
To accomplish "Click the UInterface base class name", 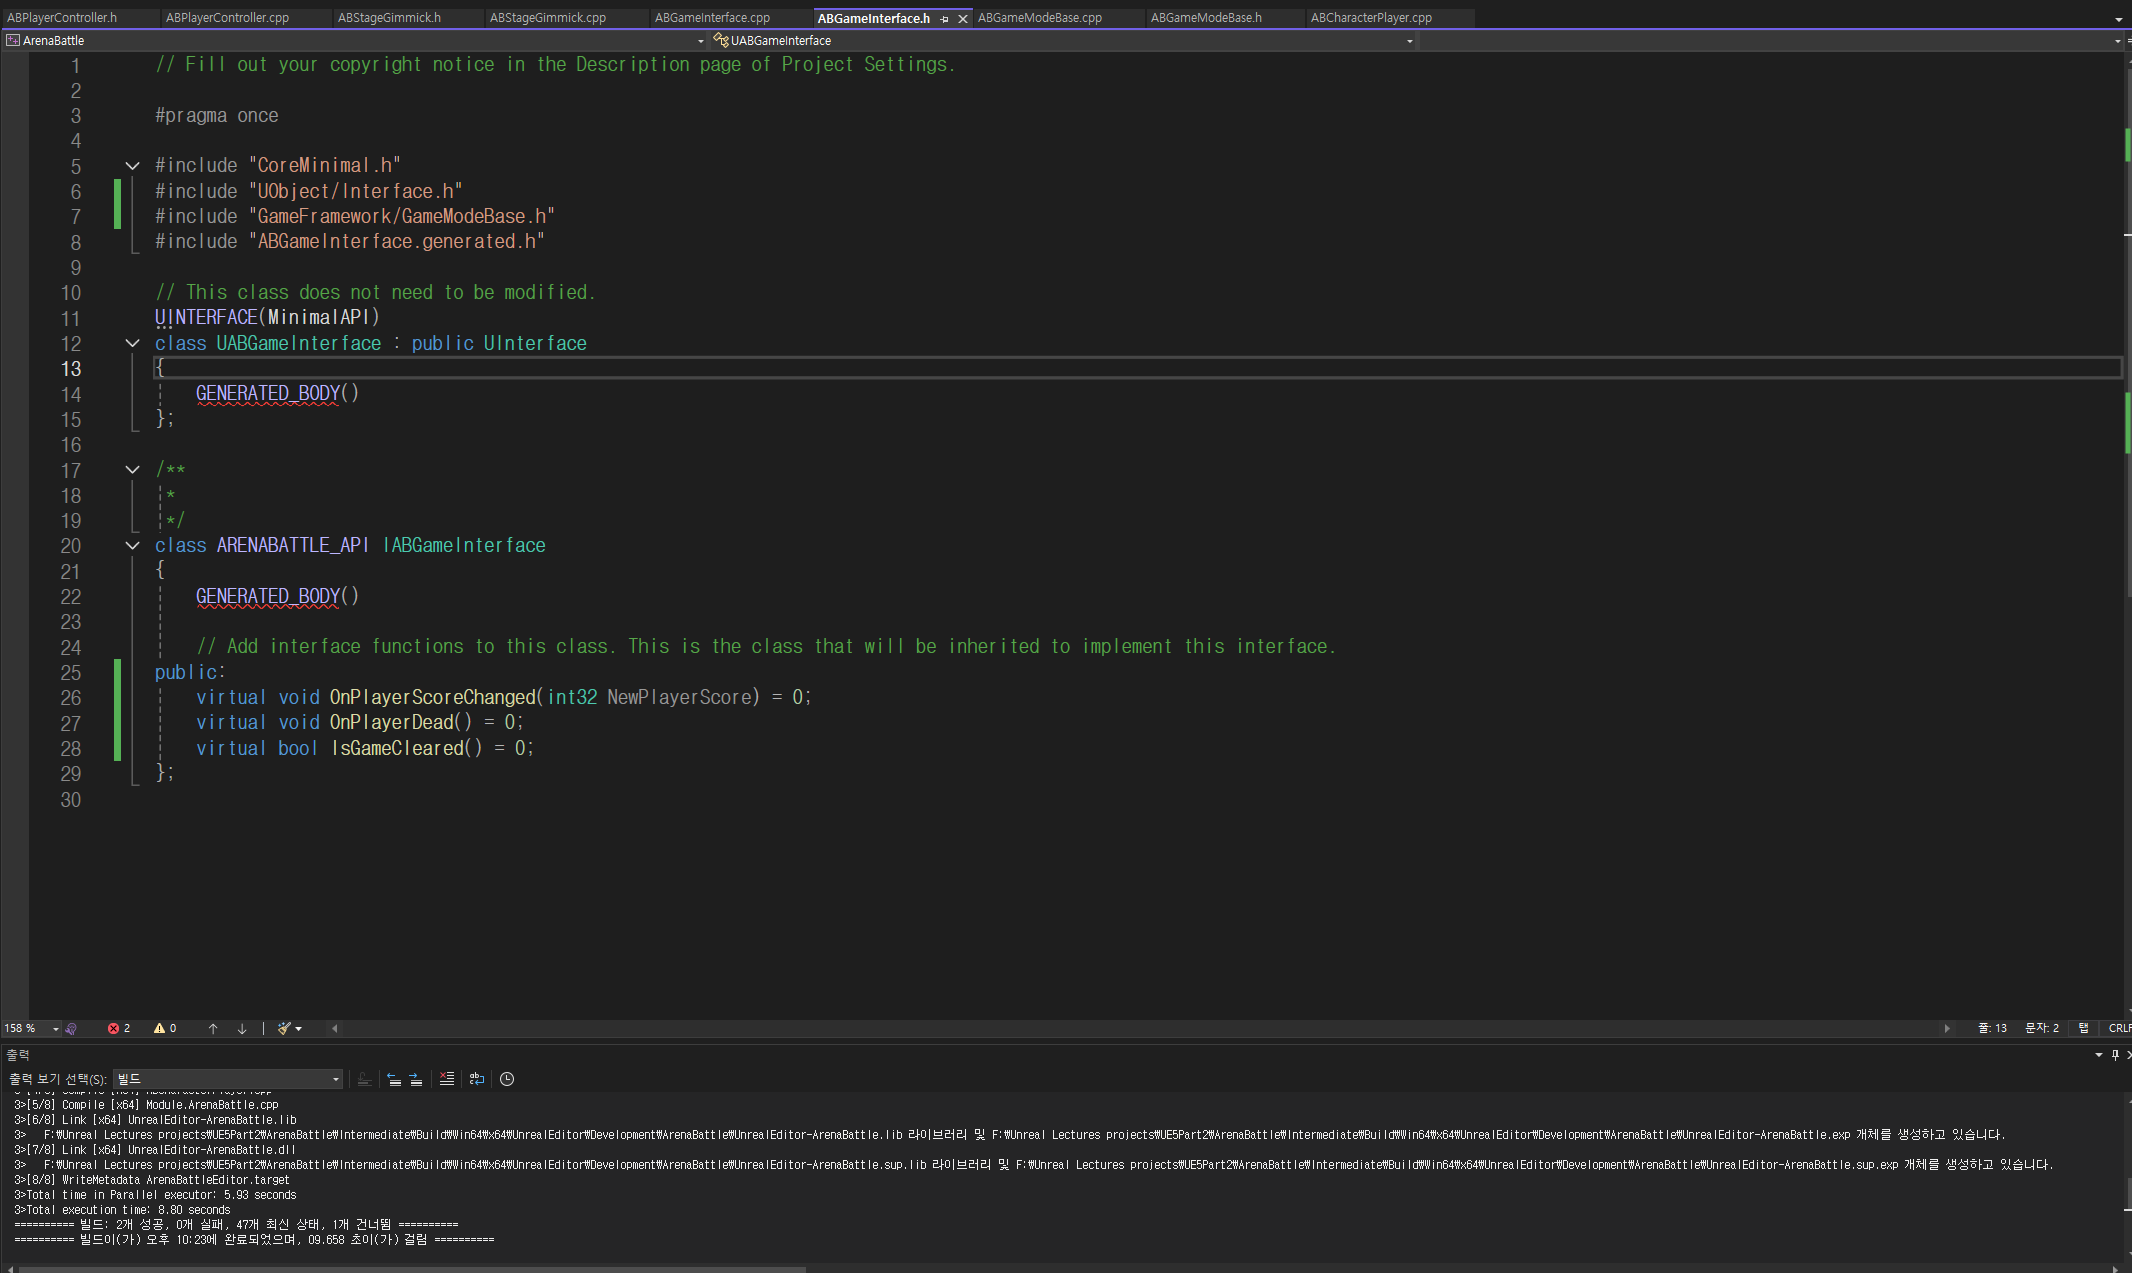I will (x=535, y=343).
